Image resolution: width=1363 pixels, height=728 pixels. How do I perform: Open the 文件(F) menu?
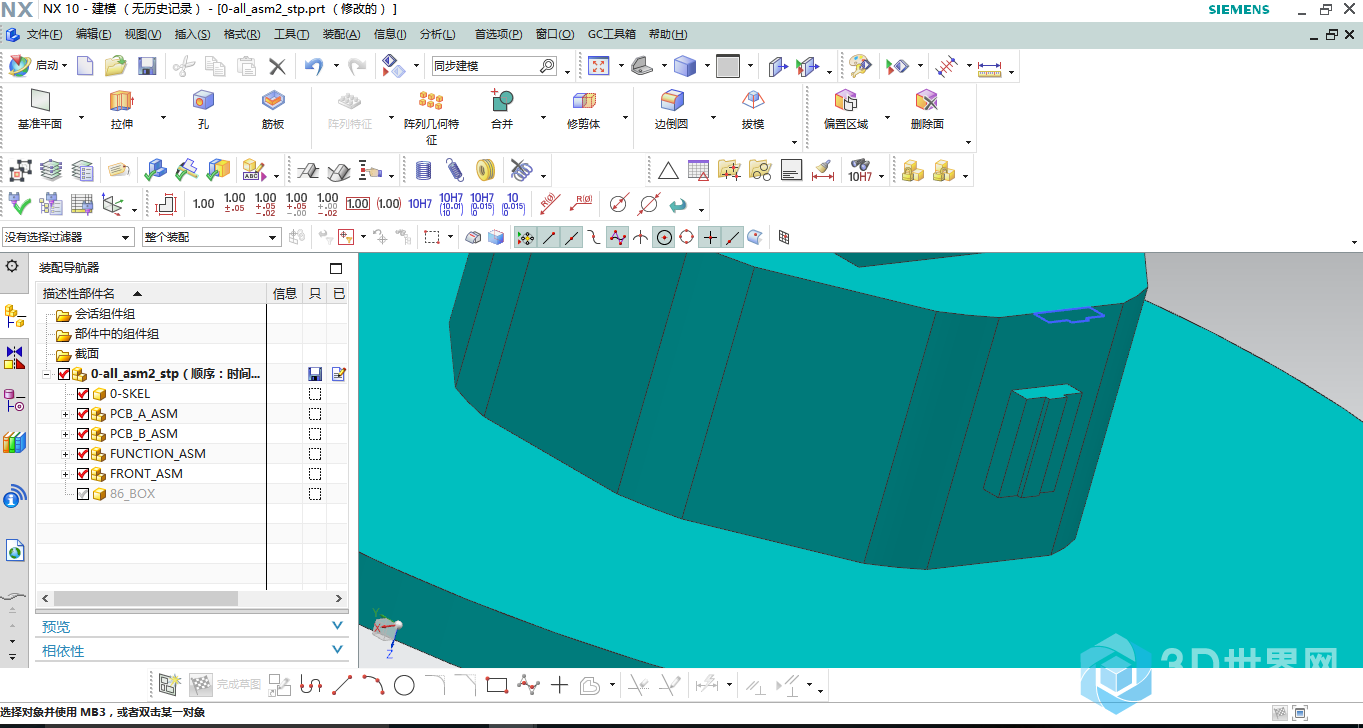[44, 34]
